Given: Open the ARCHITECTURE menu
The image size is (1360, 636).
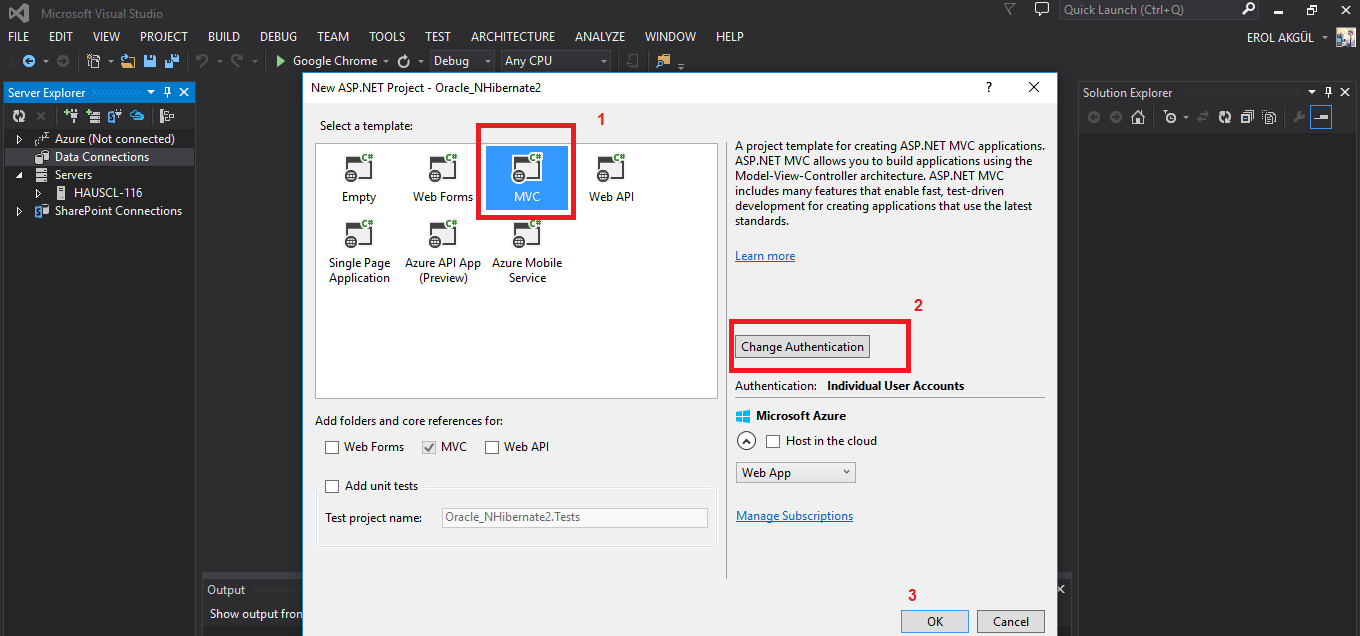Looking at the screenshot, I should pos(512,37).
